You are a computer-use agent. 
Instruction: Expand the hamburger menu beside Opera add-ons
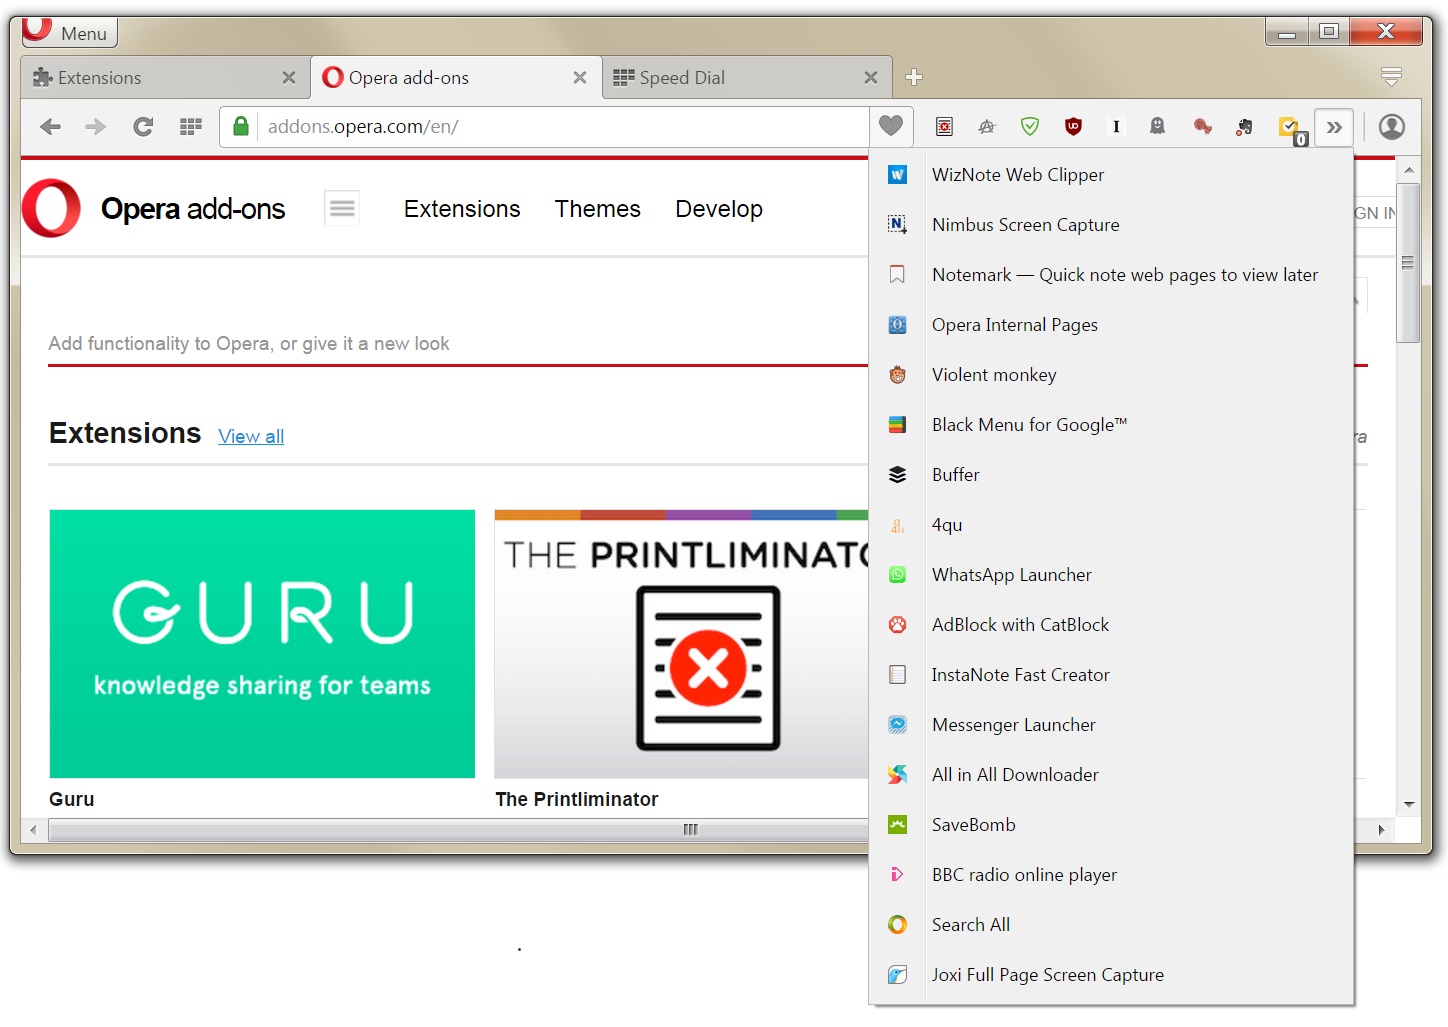coord(342,208)
